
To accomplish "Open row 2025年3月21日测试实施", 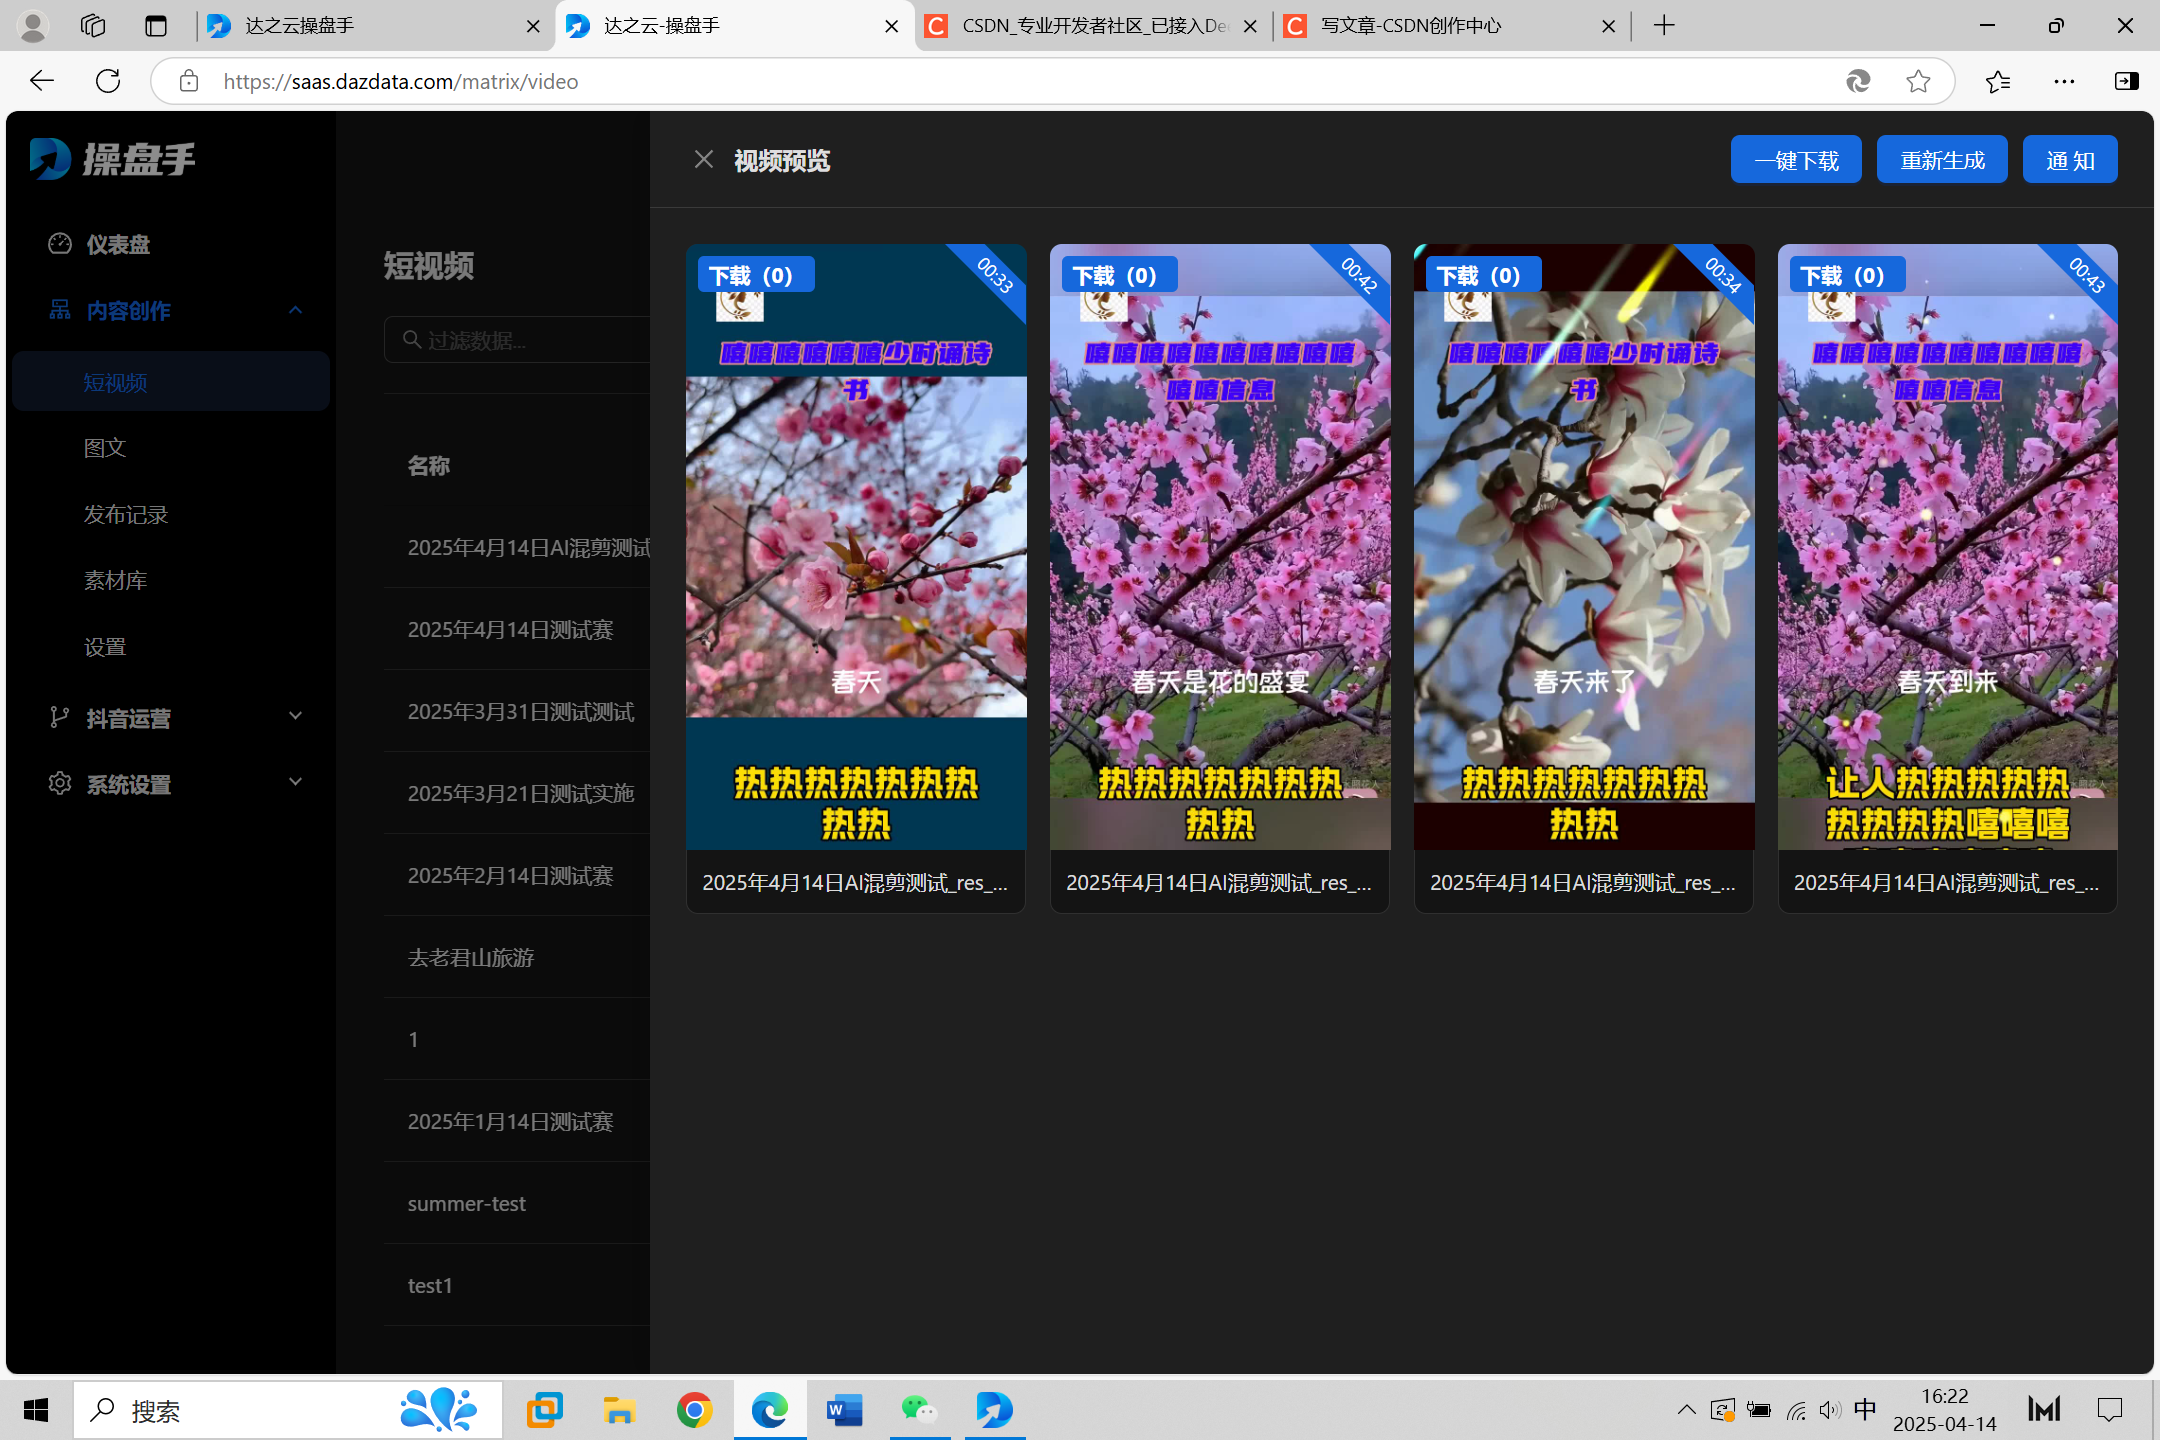I will (521, 794).
